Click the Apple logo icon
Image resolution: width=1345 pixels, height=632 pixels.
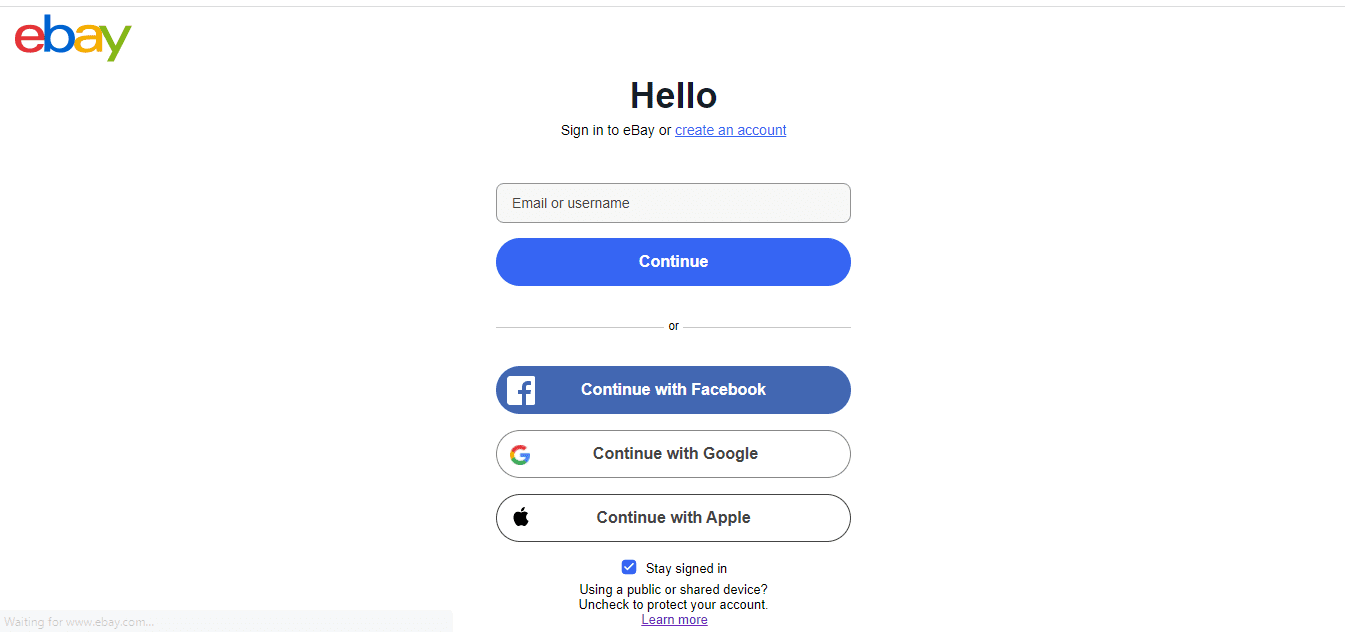click(x=521, y=517)
